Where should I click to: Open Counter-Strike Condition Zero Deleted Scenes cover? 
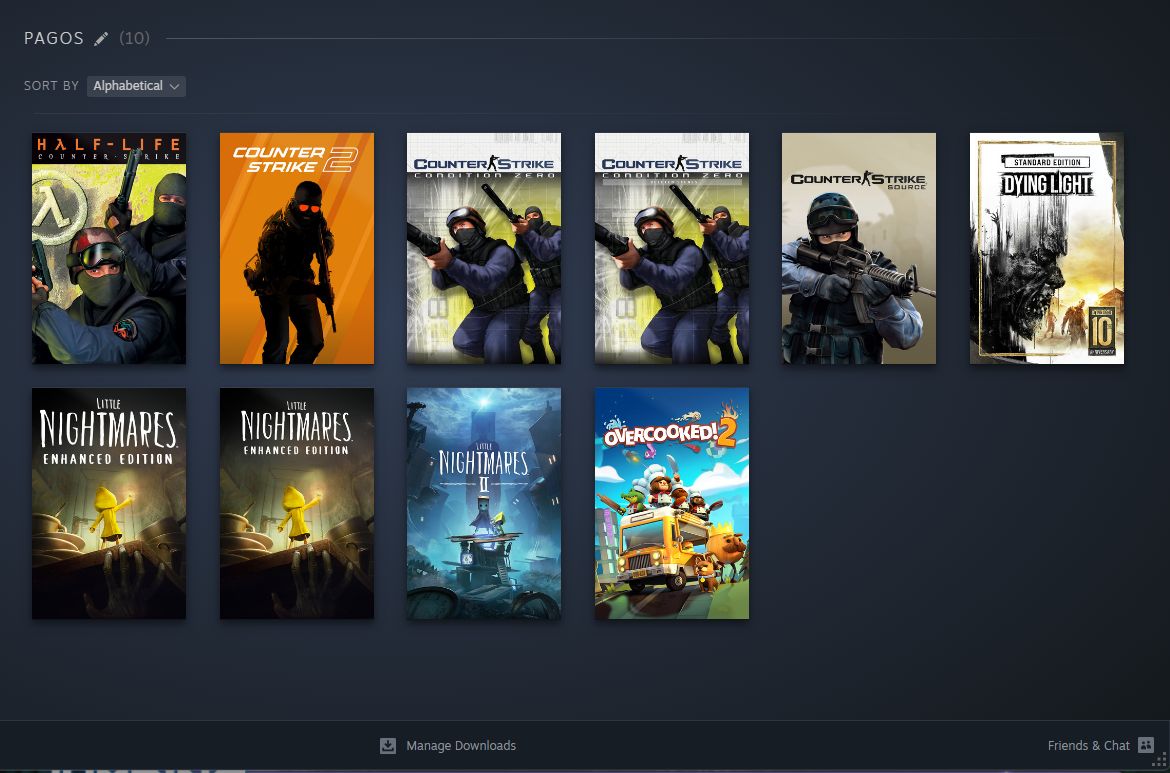point(672,248)
